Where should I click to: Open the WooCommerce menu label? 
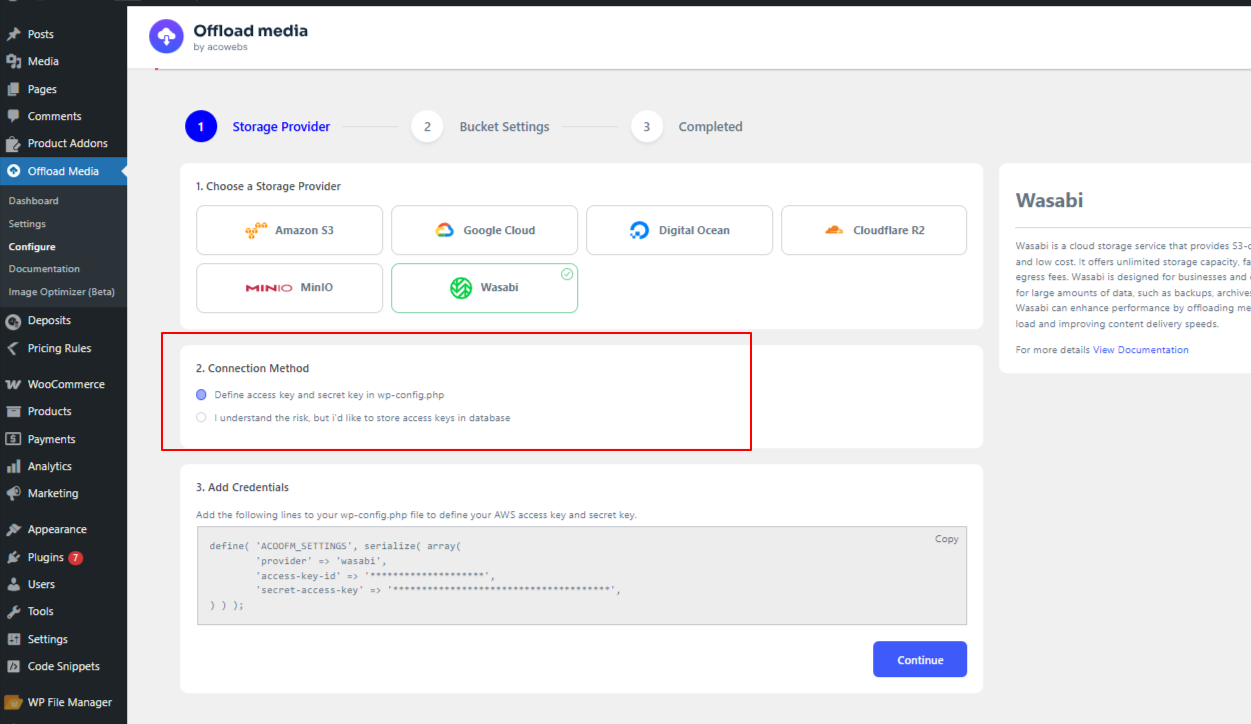click(66, 384)
